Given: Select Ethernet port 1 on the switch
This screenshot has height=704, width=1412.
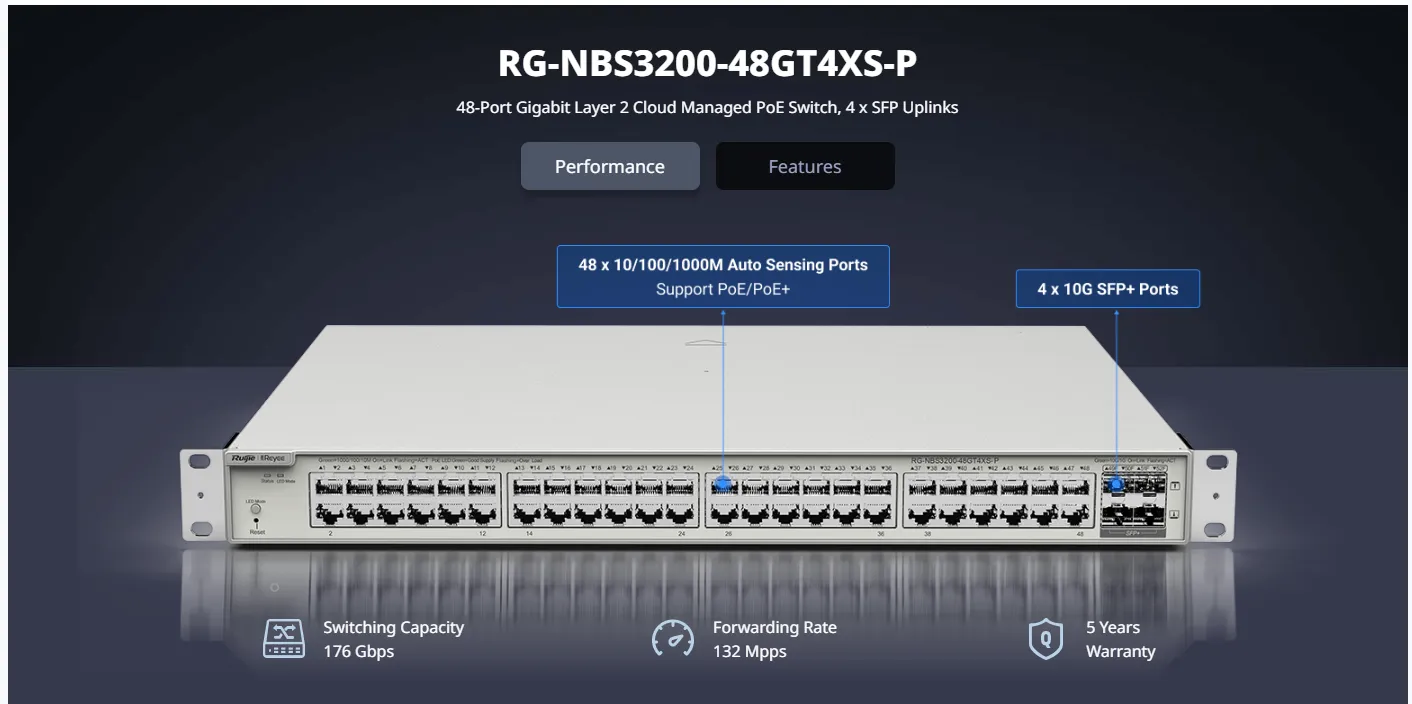Looking at the screenshot, I should pyautogui.click(x=330, y=487).
